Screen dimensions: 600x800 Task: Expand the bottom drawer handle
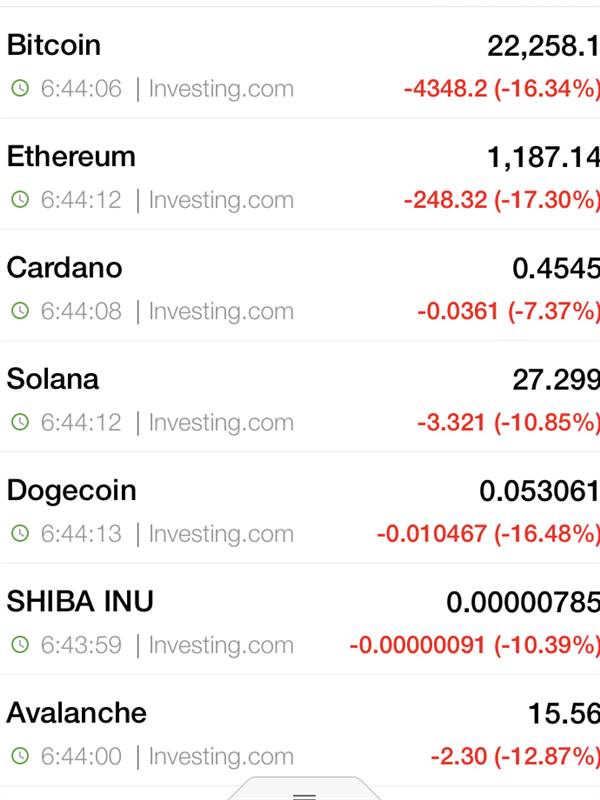304,789
